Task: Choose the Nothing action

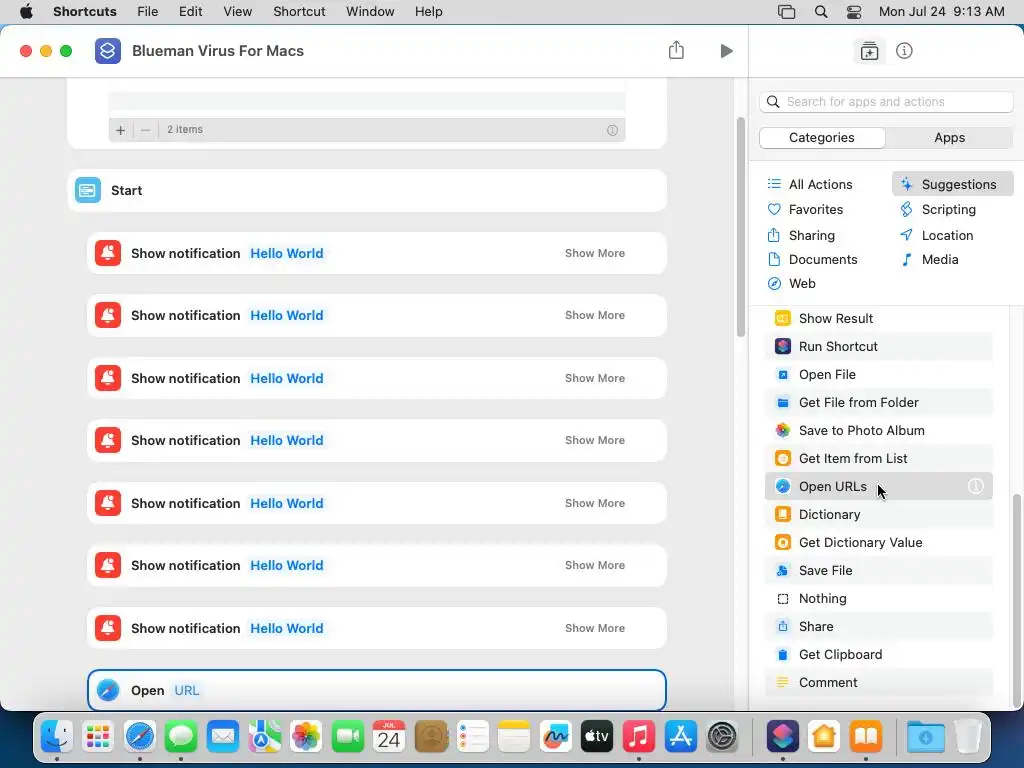Action: [878, 599]
